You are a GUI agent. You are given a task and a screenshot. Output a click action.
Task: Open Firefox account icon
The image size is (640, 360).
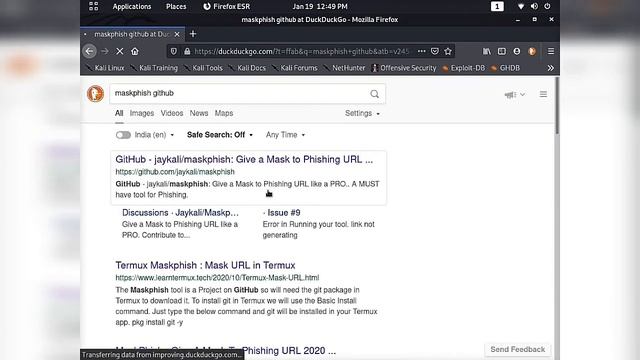tap(517, 51)
